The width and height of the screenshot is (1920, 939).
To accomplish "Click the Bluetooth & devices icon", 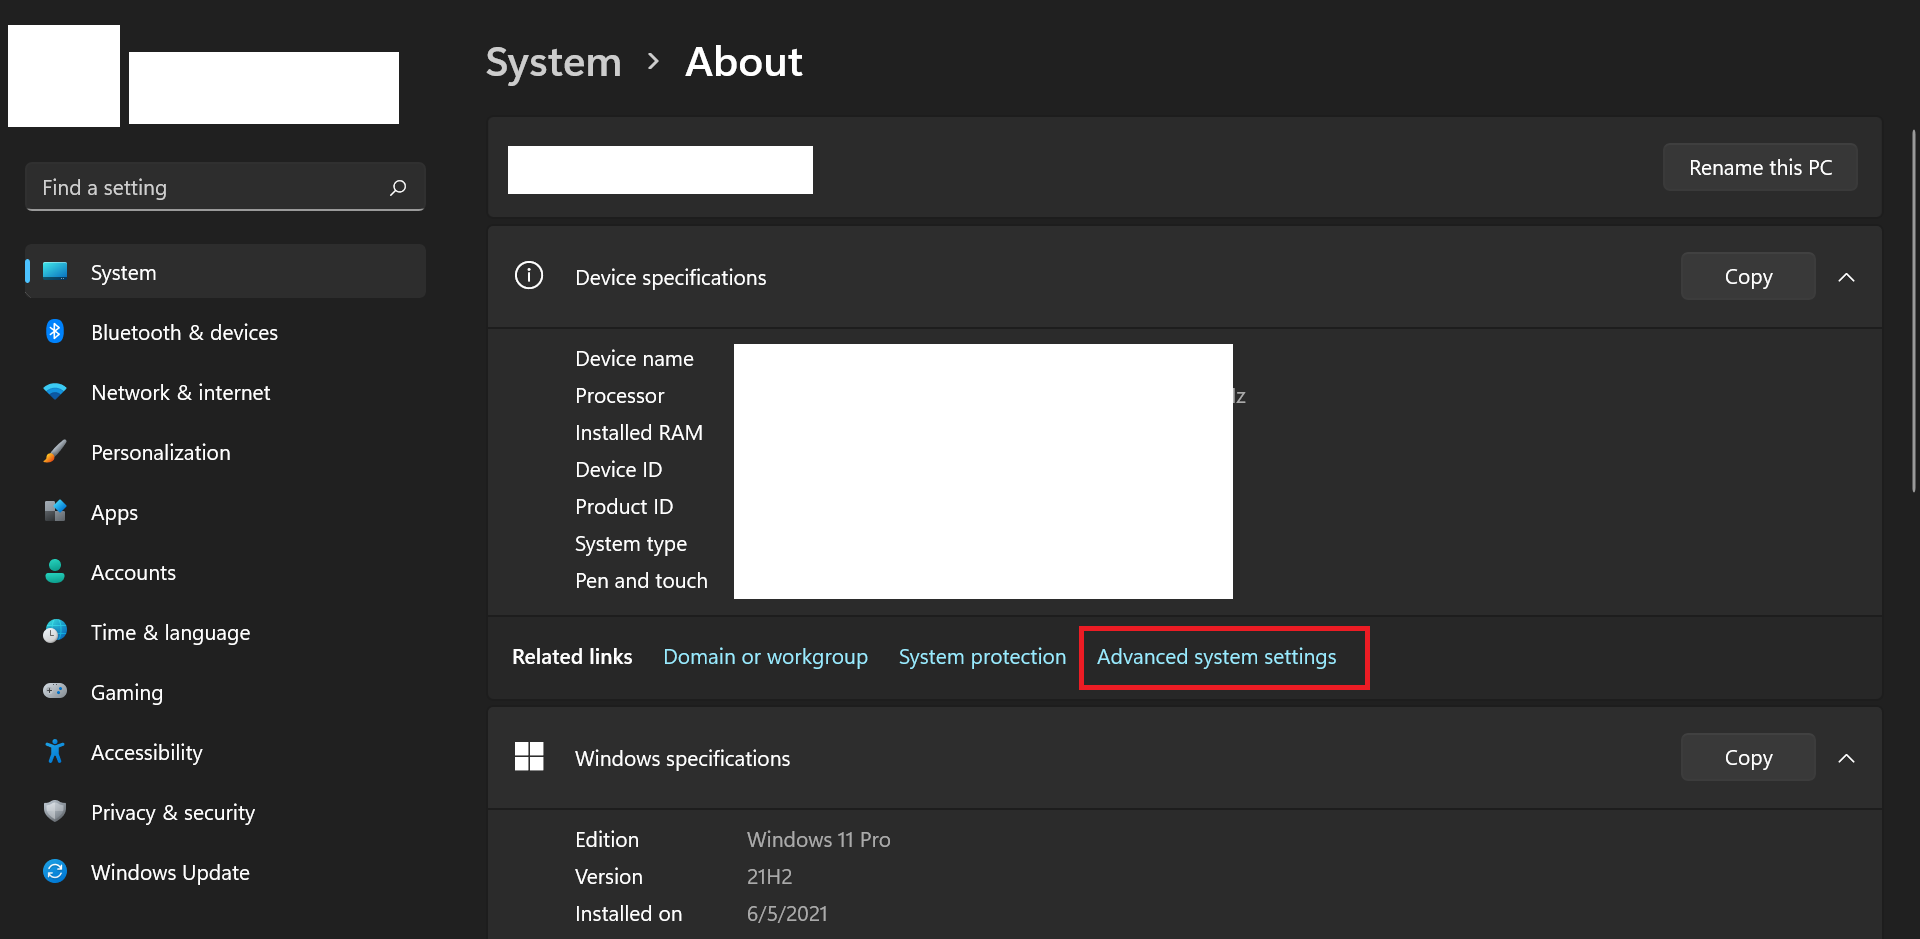I will [x=55, y=332].
